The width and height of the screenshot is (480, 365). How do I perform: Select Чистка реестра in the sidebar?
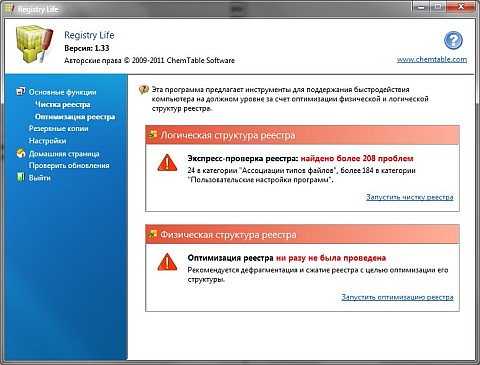(63, 104)
